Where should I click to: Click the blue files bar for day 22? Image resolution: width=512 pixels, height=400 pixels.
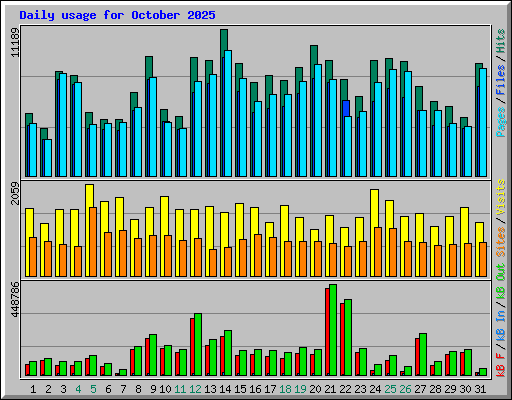(x=346, y=108)
